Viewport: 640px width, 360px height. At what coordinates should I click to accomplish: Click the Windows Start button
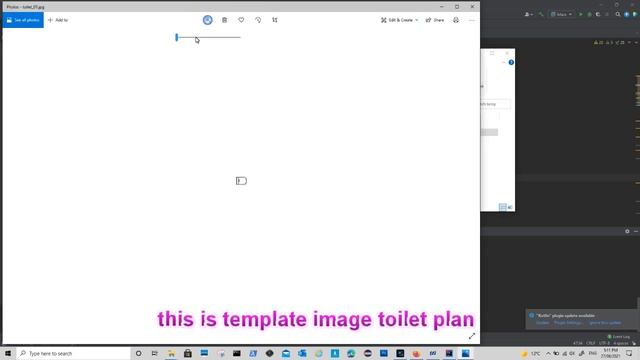8,353
